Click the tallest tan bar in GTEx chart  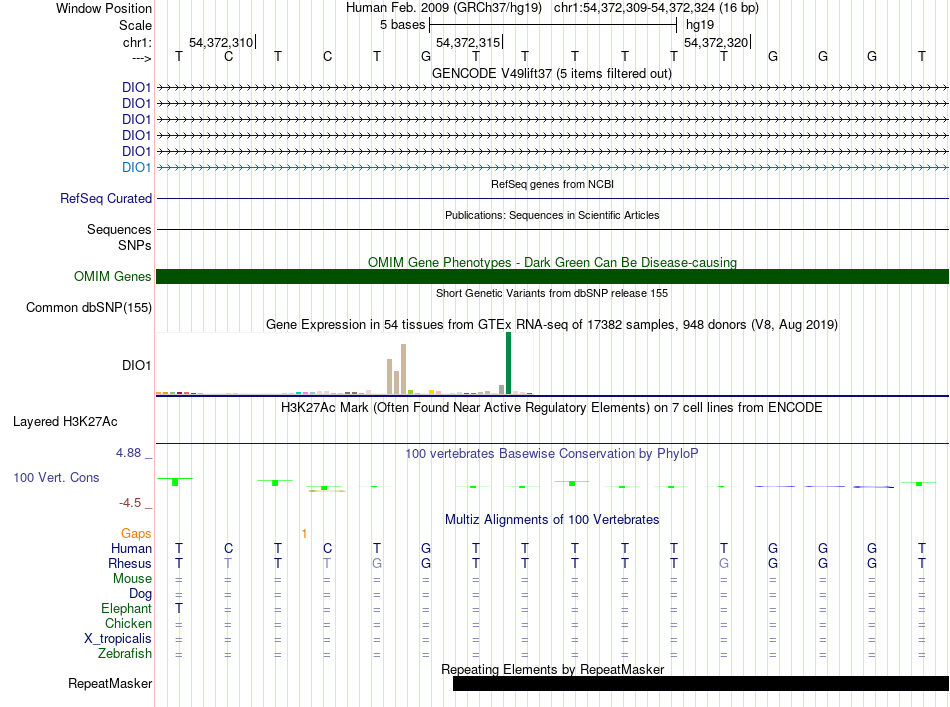[x=404, y=369]
